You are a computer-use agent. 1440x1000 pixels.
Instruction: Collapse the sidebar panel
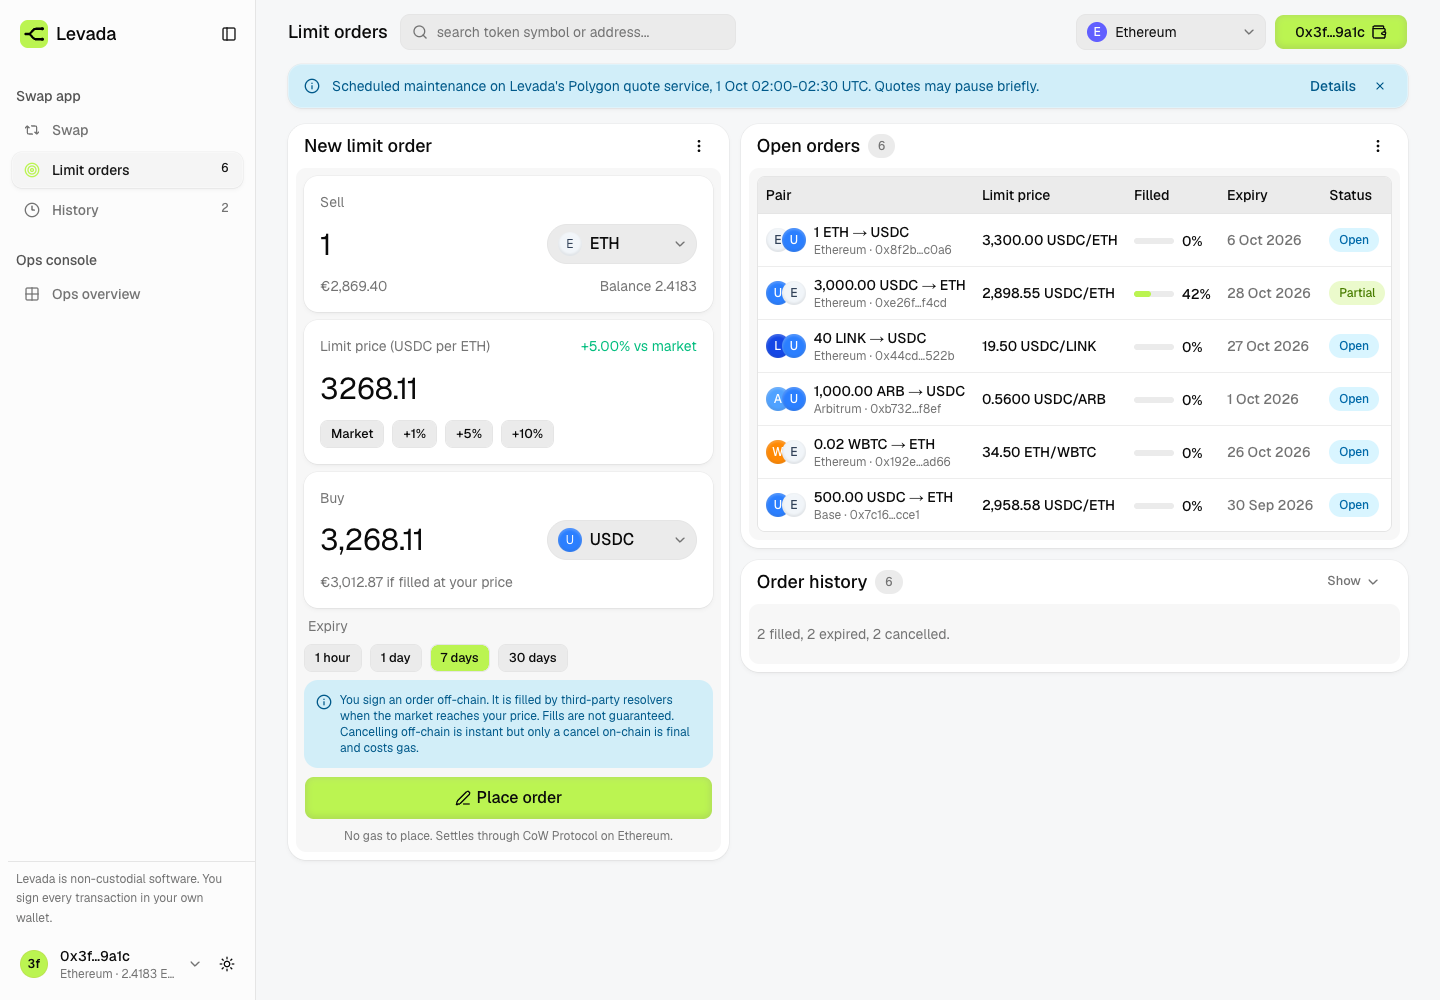(x=229, y=34)
